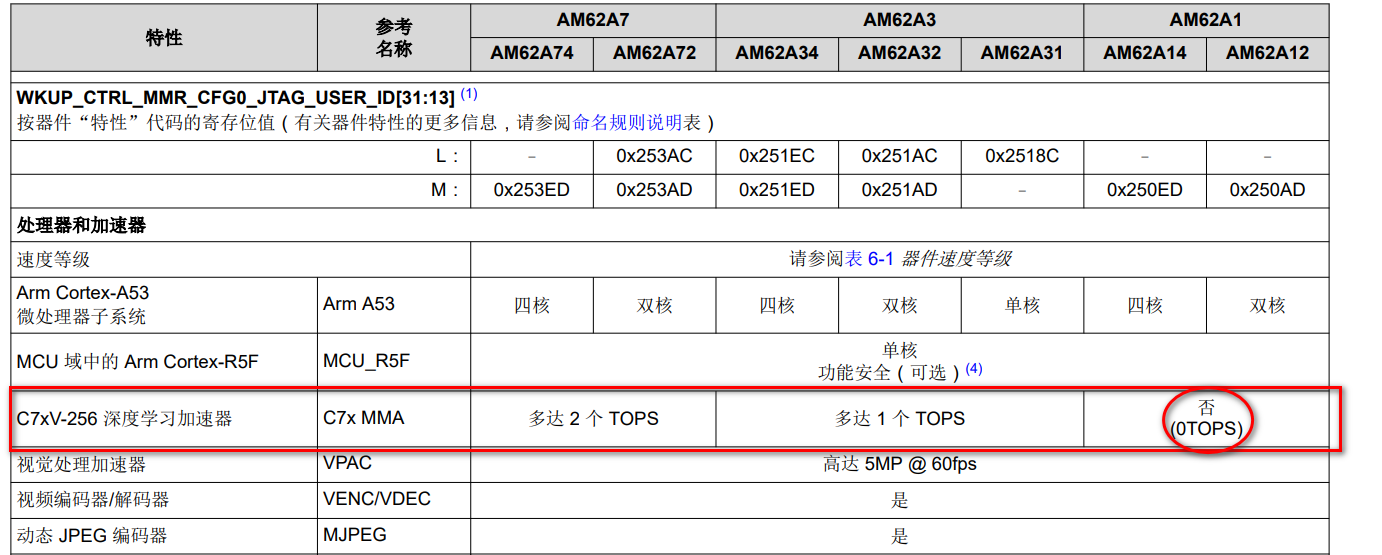1382x555 pixels.
Task: Select 四核 cell in the AM62A74 column
Action: (x=532, y=305)
